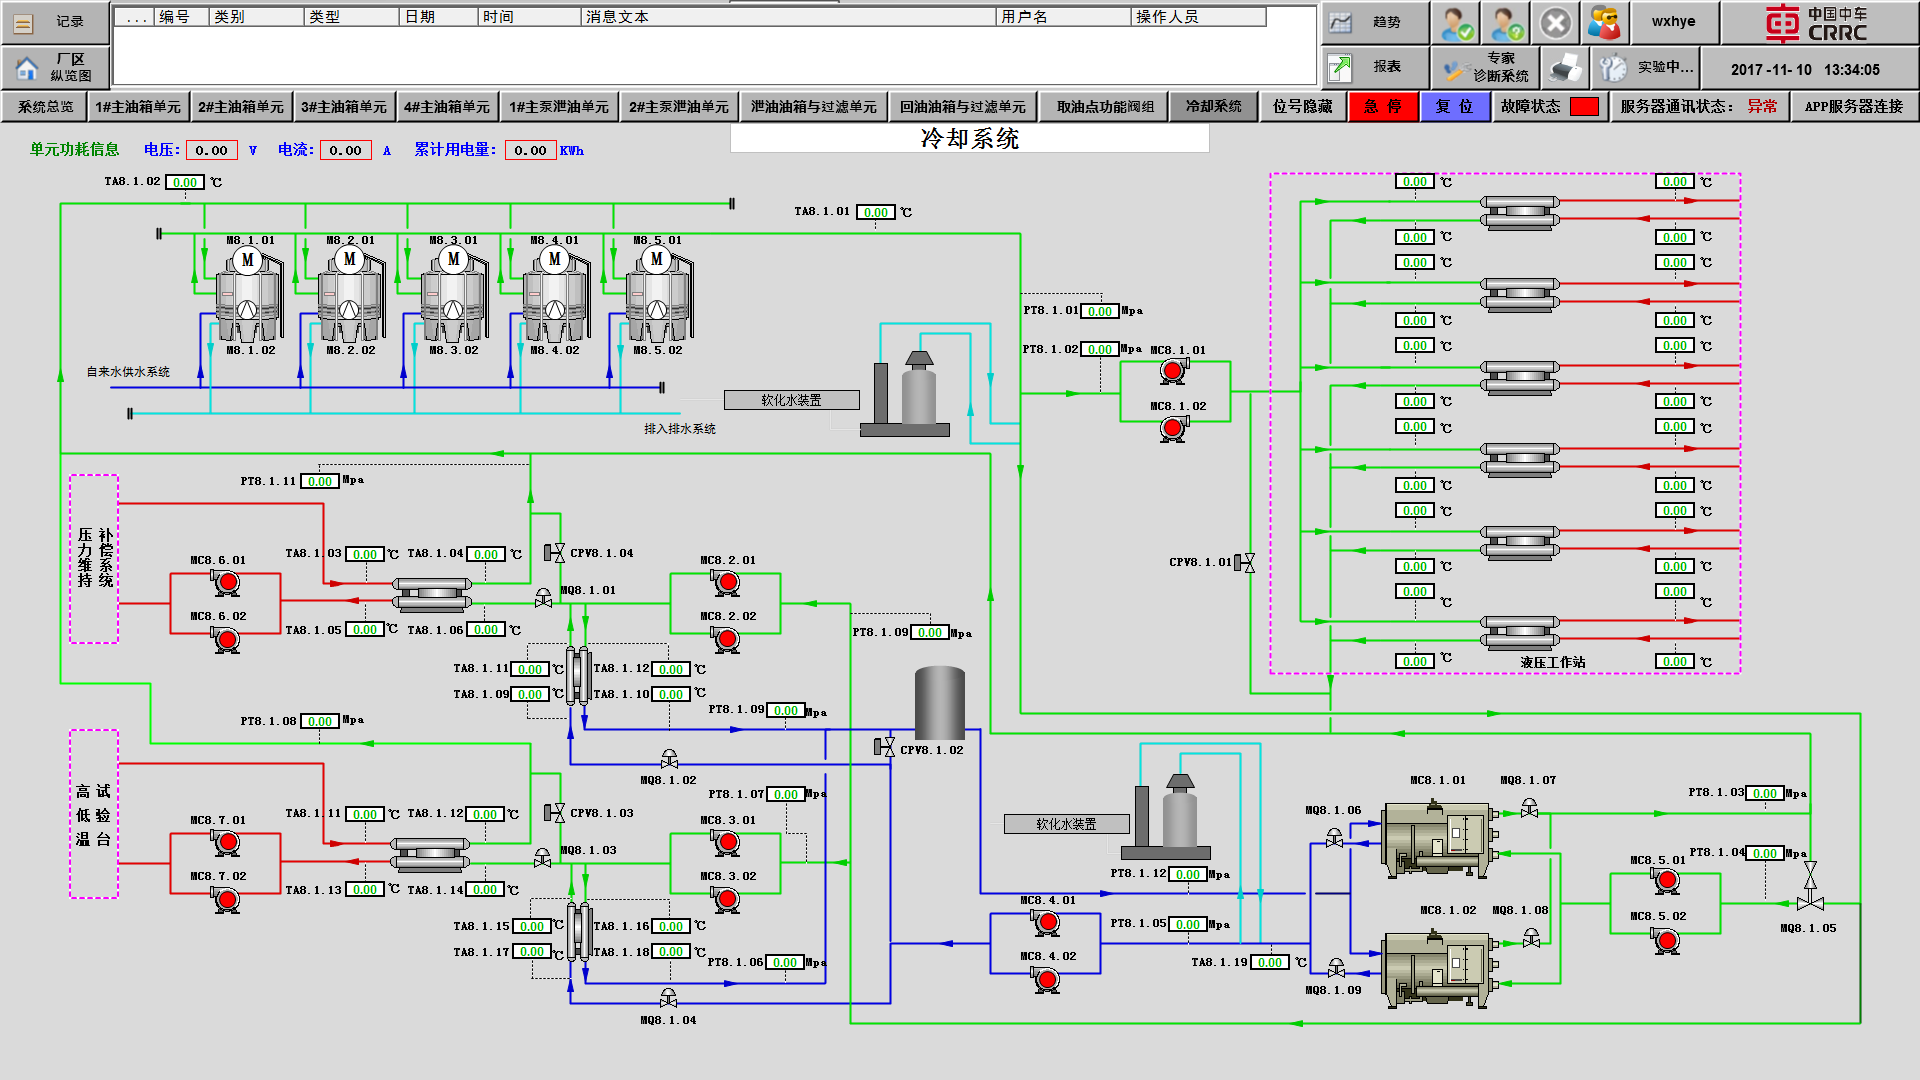Click the 补偿系统 压力维持 box
Screen dimensions: 1920x1080
[x=94, y=558]
